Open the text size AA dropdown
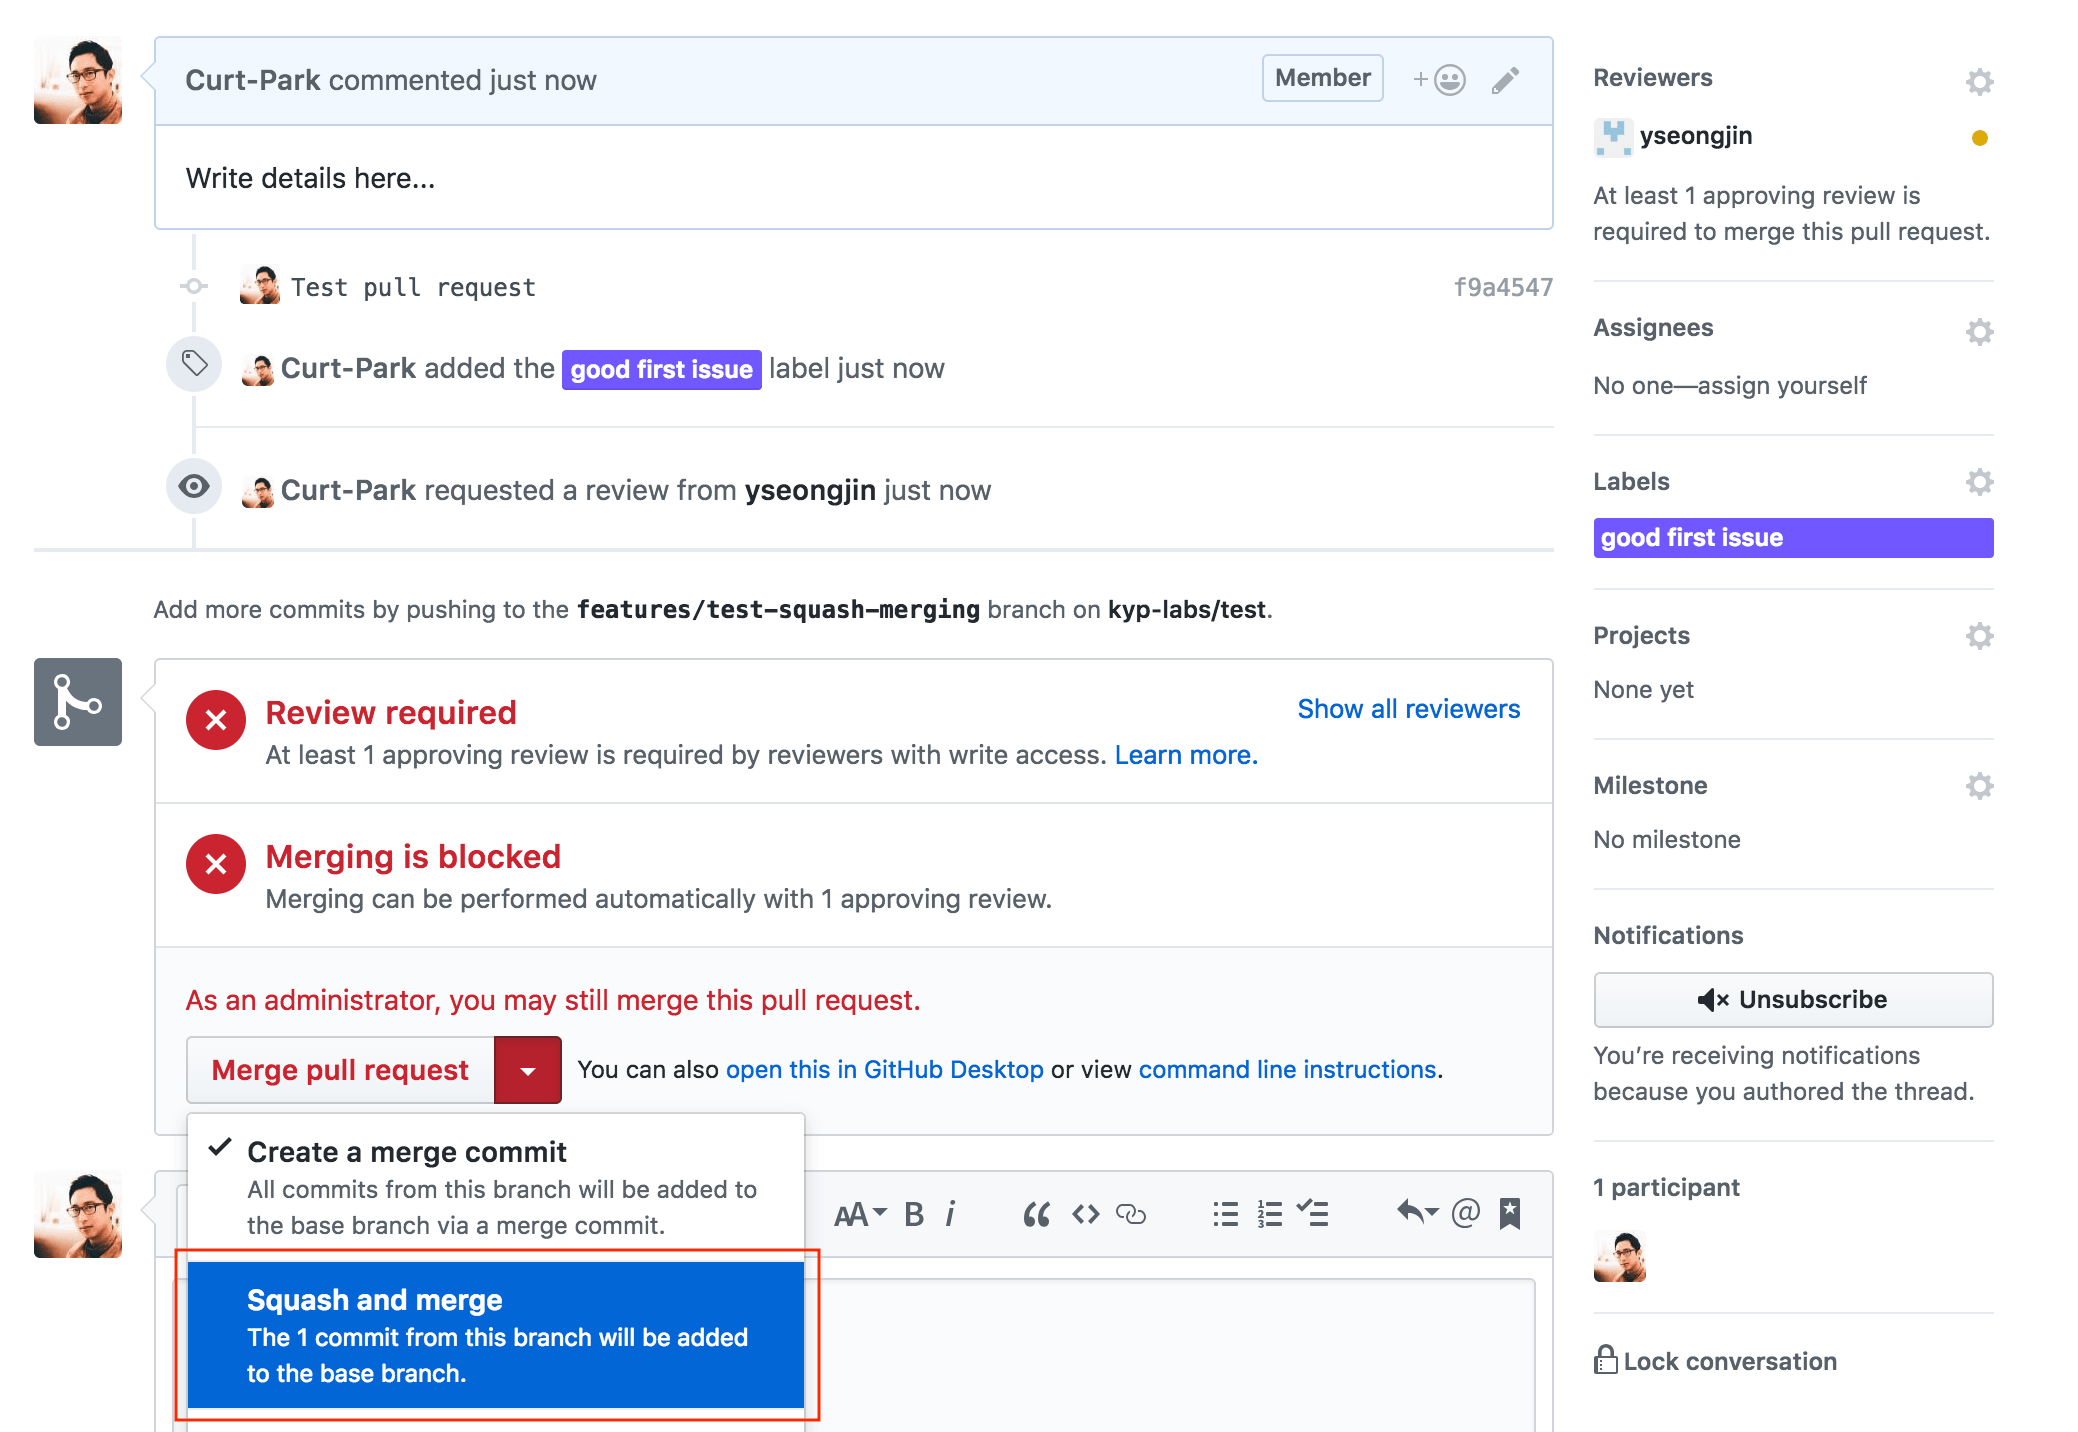Image resolution: width=2078 pixels, height=1432 pixels. (859, 1214)
